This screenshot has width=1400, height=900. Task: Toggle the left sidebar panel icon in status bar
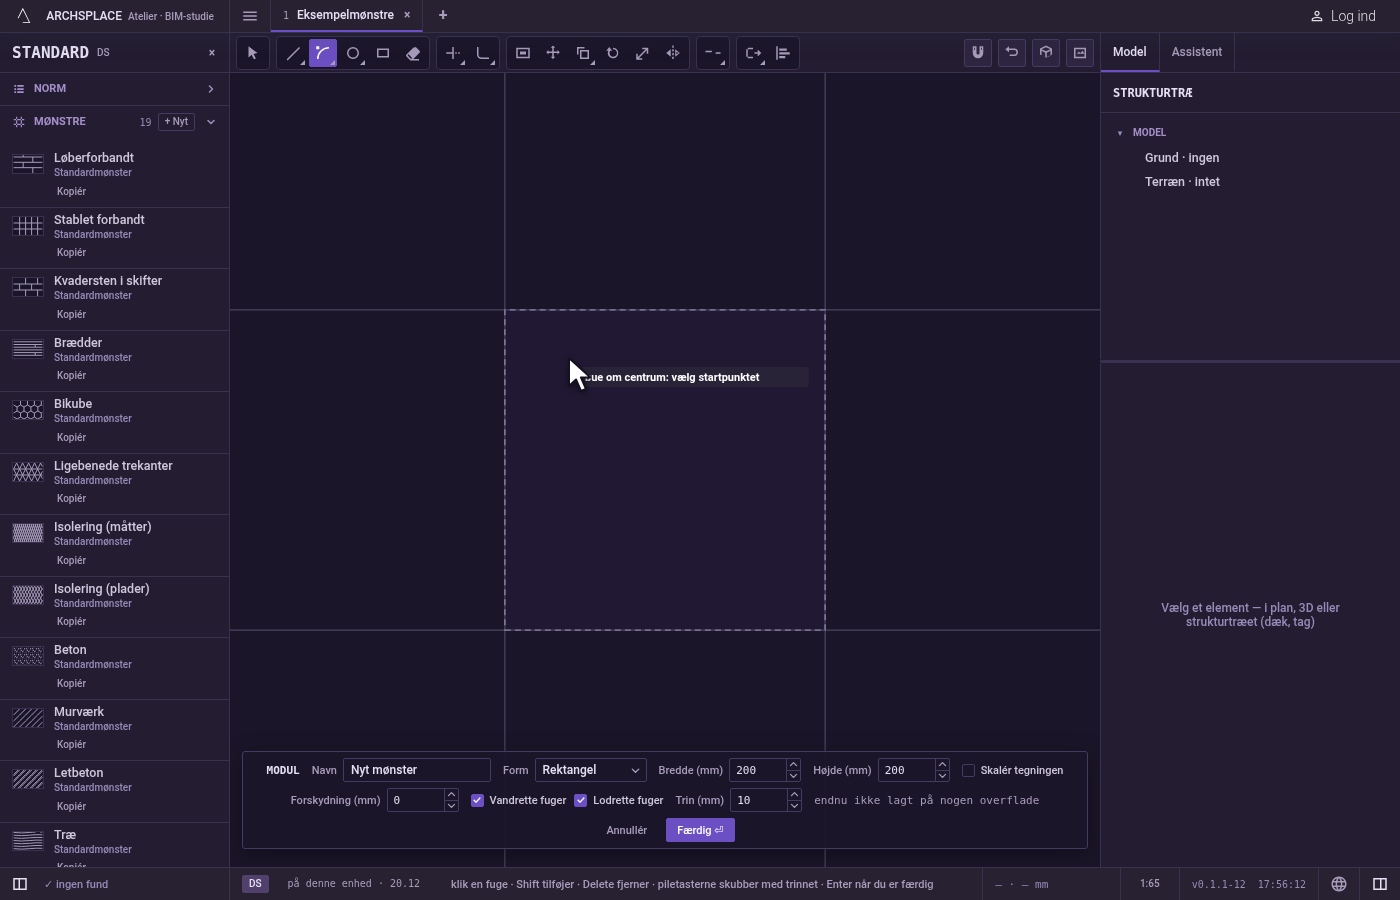pos(20,884)
